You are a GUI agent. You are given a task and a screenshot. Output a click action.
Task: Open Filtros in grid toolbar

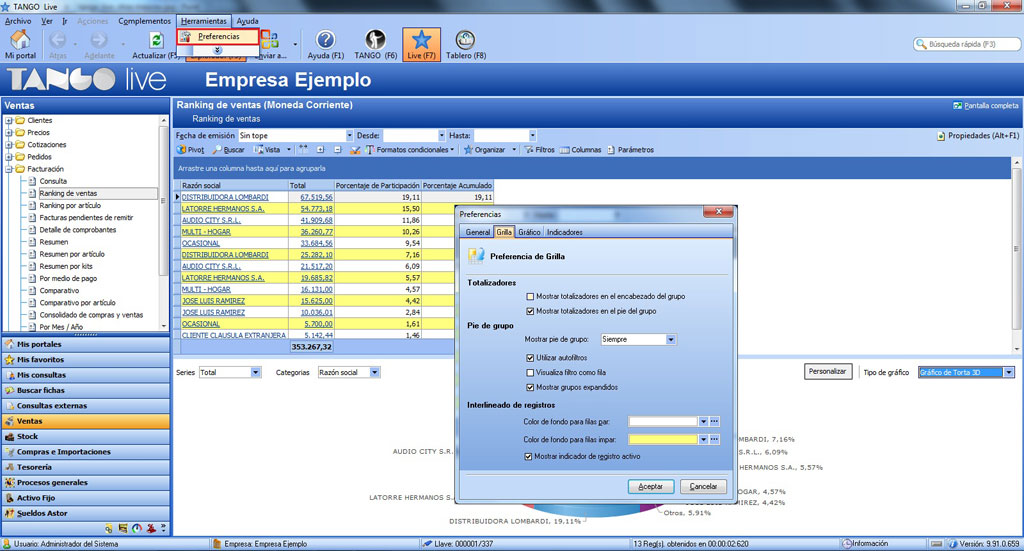(539, 150)
